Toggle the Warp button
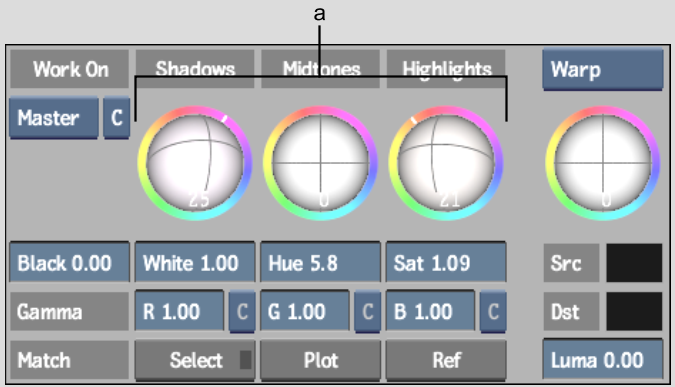The width and height of the screenshot is (675, 387). pos(603,69)
